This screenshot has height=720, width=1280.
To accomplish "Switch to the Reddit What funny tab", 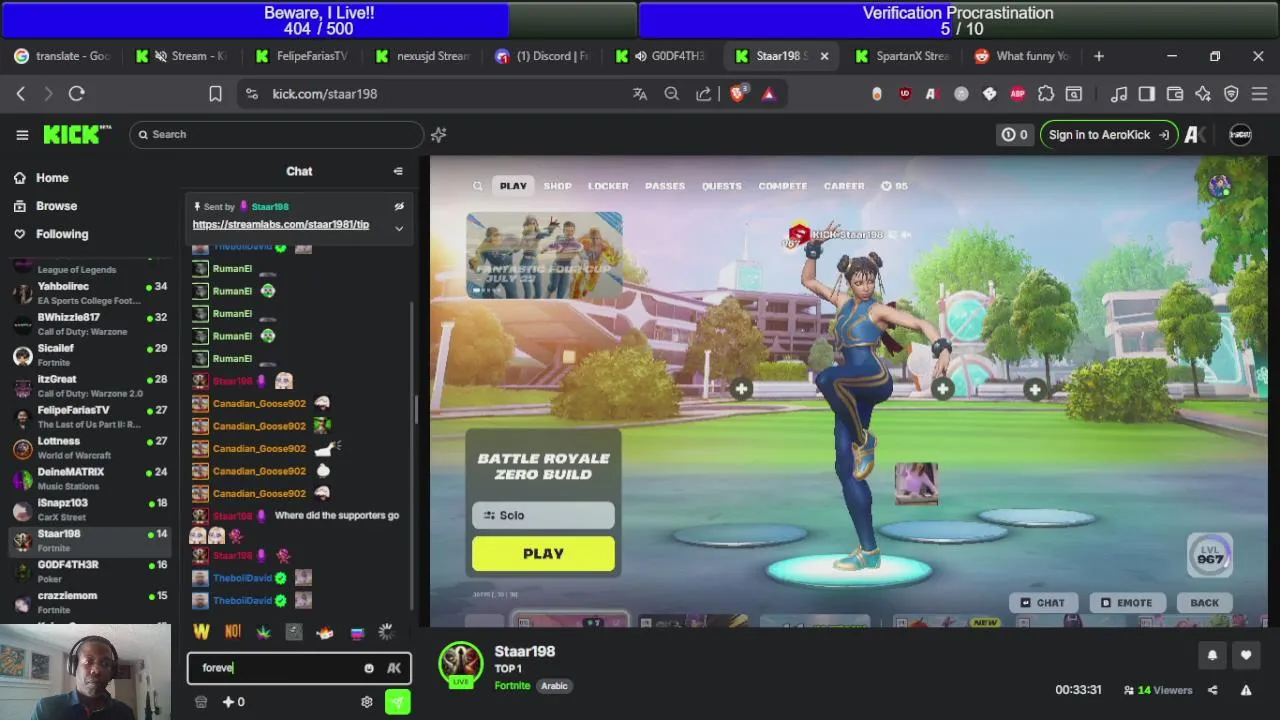I will tap(1023, 56).
